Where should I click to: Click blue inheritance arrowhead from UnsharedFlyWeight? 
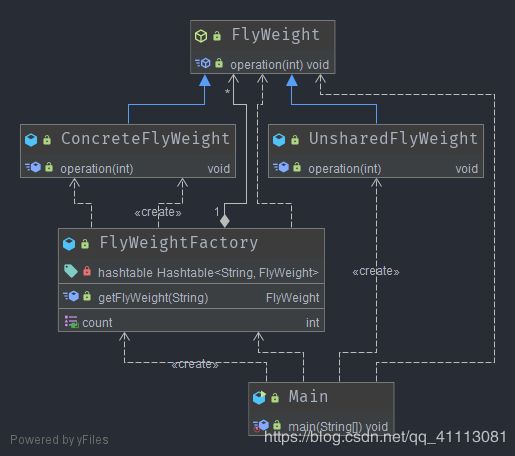pyautogui.click(x=292, y=80)
